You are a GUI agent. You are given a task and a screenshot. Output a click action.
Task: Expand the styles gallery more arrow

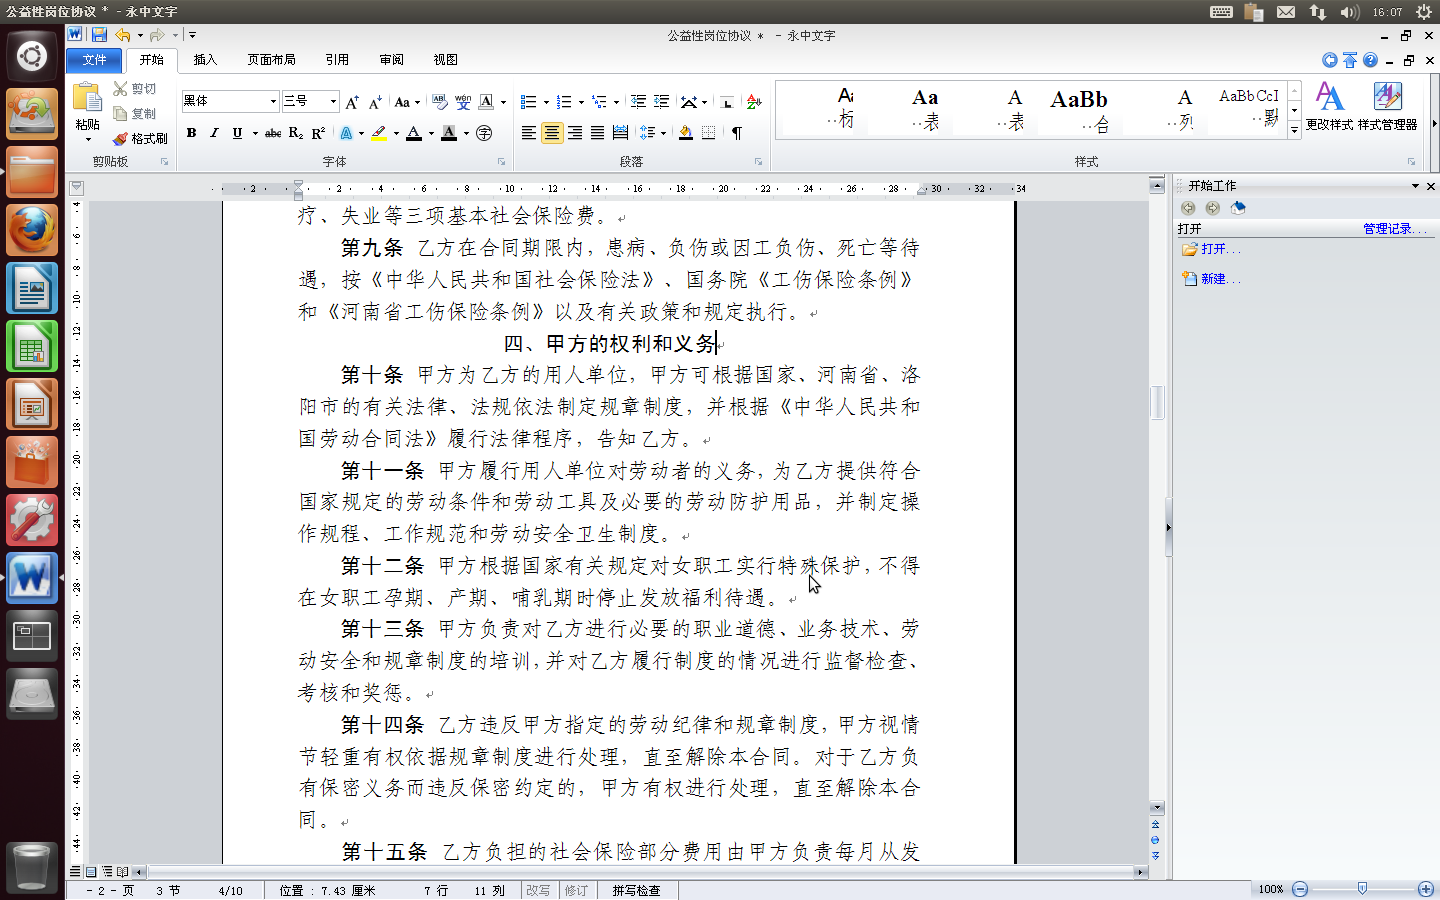pyautogui.click(x=1294, y=129)
